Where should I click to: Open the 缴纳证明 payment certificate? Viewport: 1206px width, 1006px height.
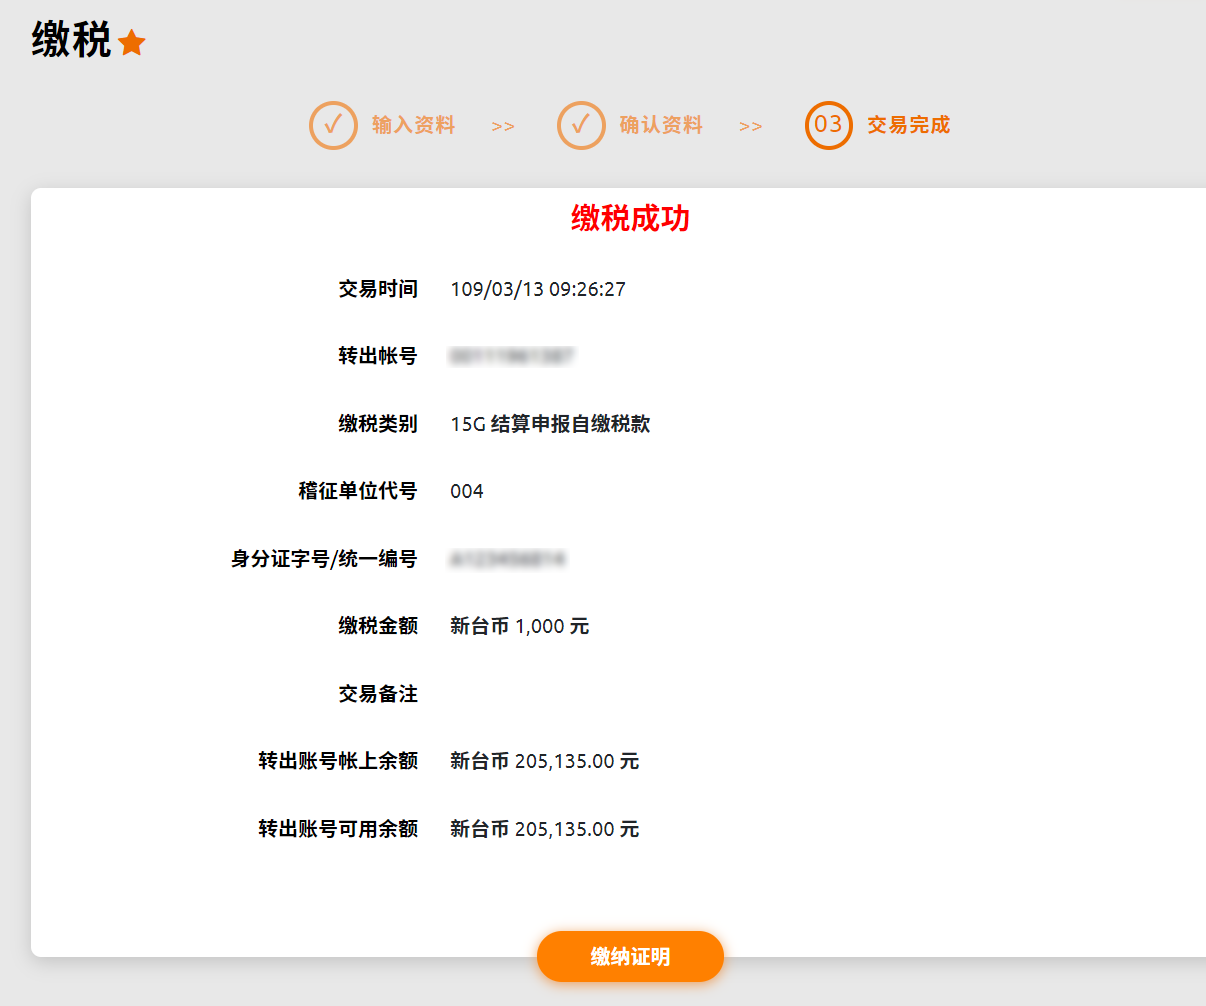pyautogui.click(x=630, y=957)
